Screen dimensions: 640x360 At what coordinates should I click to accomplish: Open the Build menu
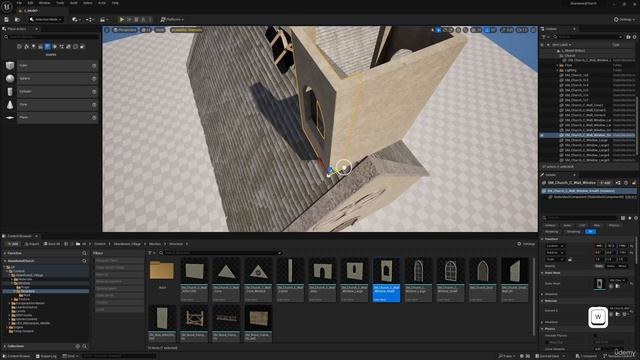[x=73, y=3]
